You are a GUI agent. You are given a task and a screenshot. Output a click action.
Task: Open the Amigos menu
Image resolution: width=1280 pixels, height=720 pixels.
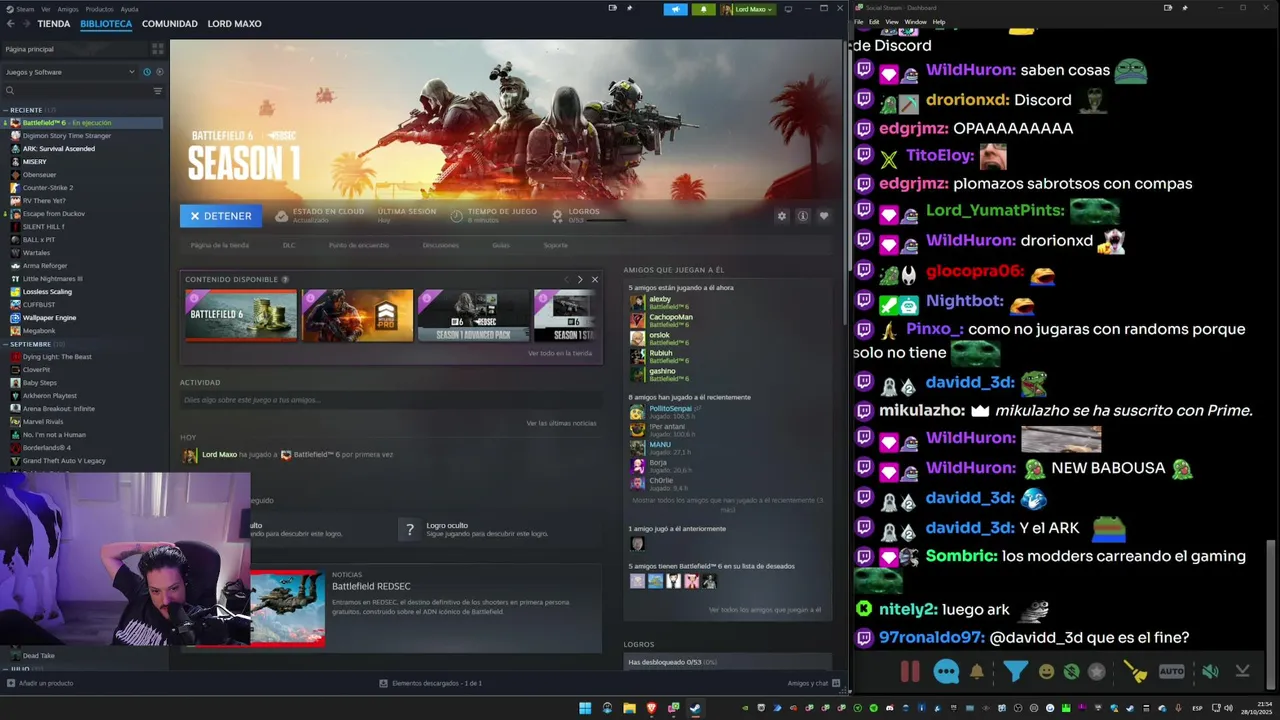(x=68, y=9)
